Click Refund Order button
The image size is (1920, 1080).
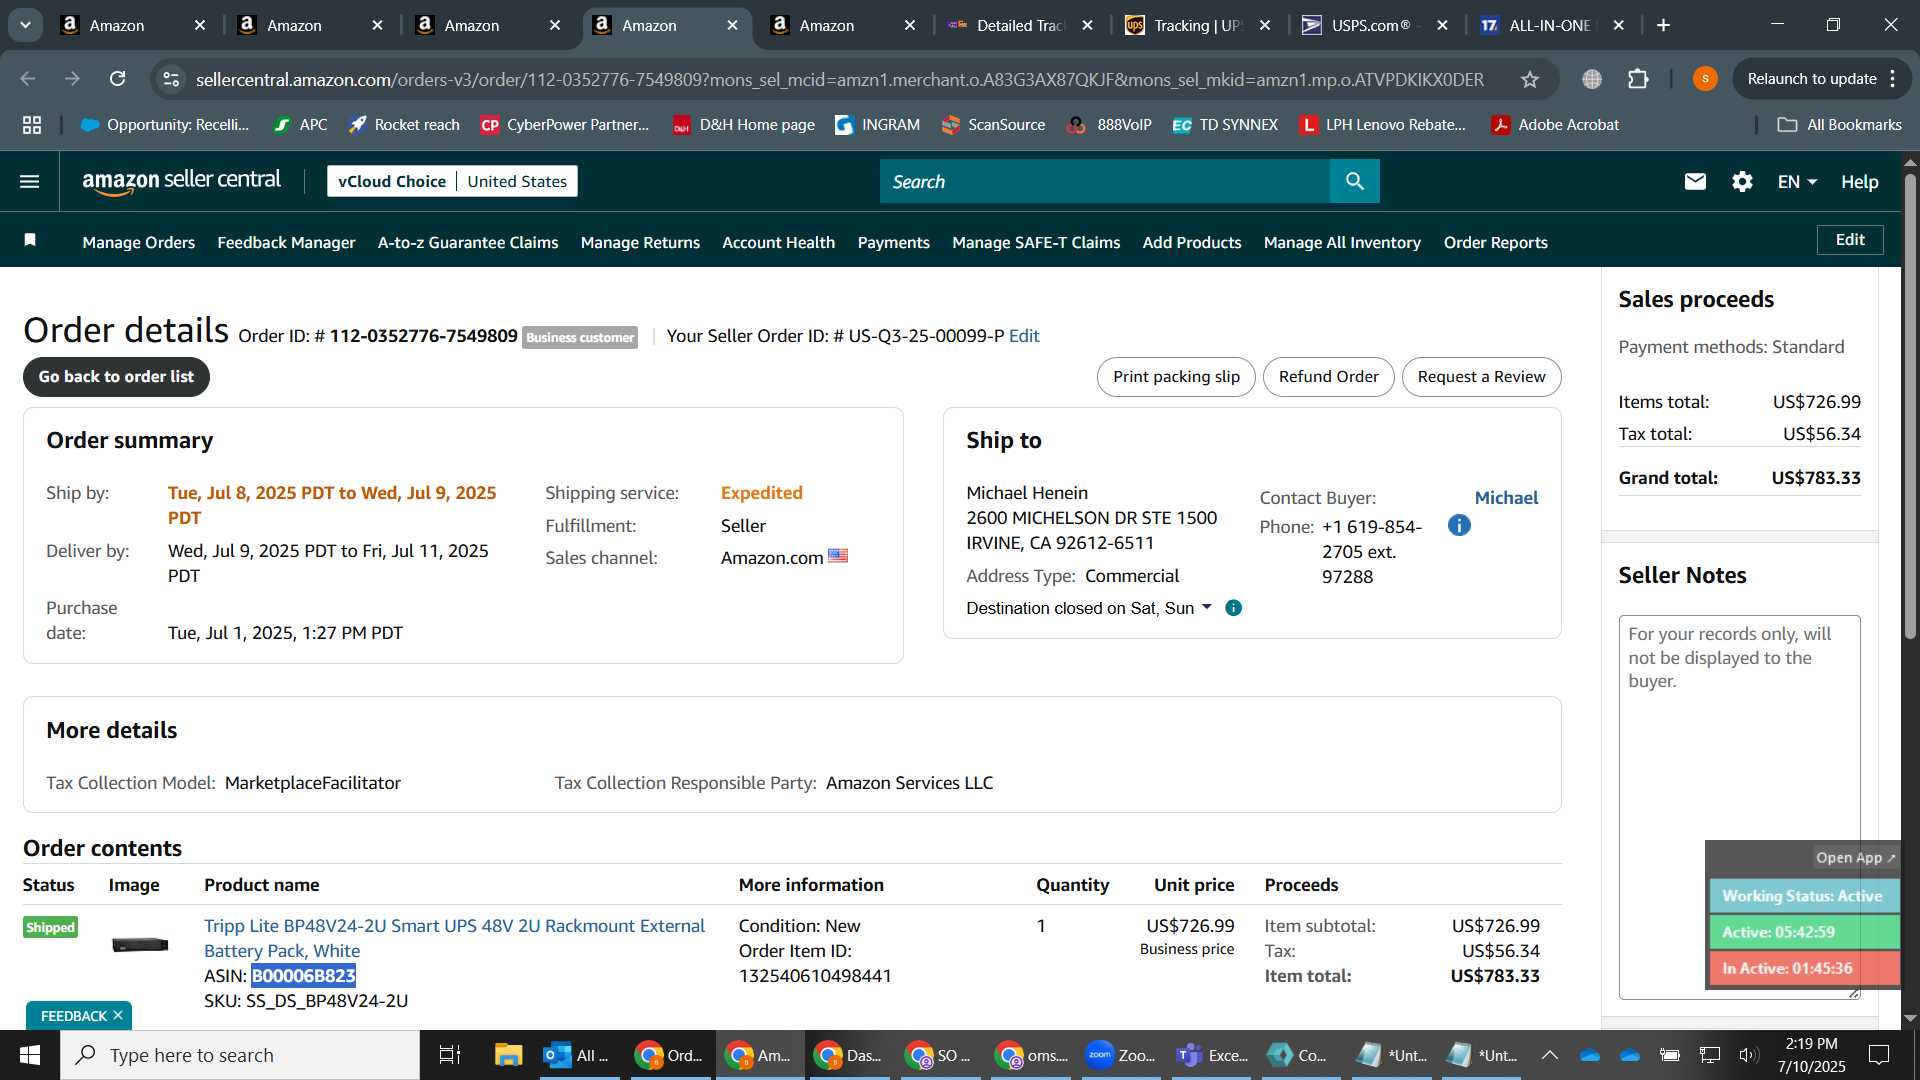coord(1328,377)
